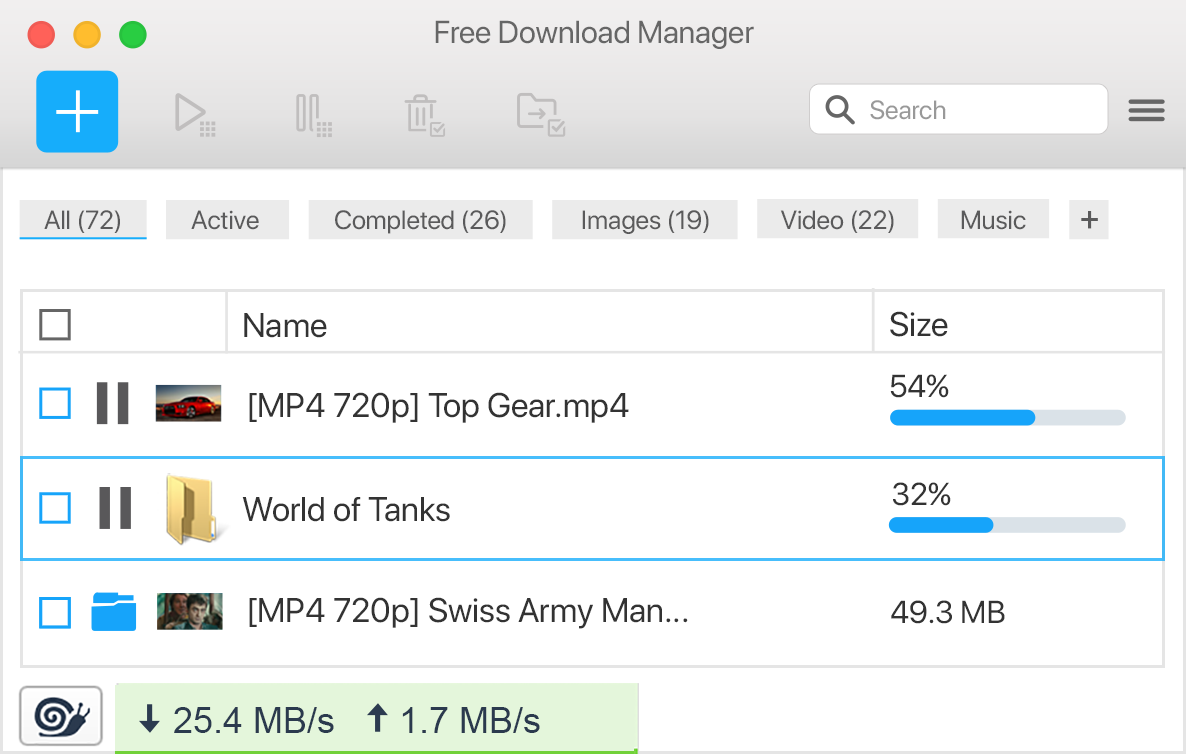Image resolution: width=1186 pixels, height=754 pixels.
Task: Select the Delete downloads toolbar icon
Action: [x=424, y=111]
